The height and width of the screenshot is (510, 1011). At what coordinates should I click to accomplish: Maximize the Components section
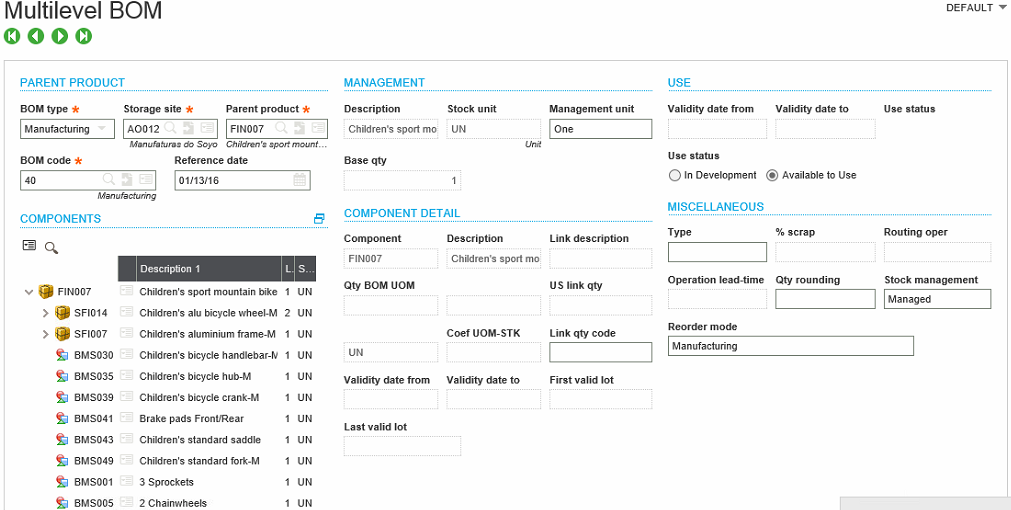pyautogui.click(x=319, y=219)
